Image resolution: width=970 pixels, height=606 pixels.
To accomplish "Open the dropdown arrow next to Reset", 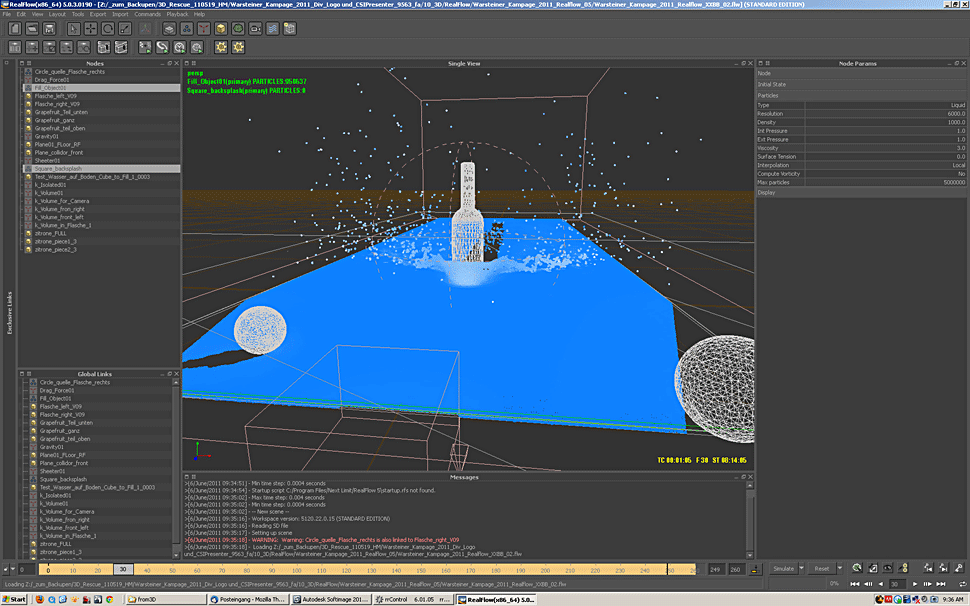I will (838, 569).
